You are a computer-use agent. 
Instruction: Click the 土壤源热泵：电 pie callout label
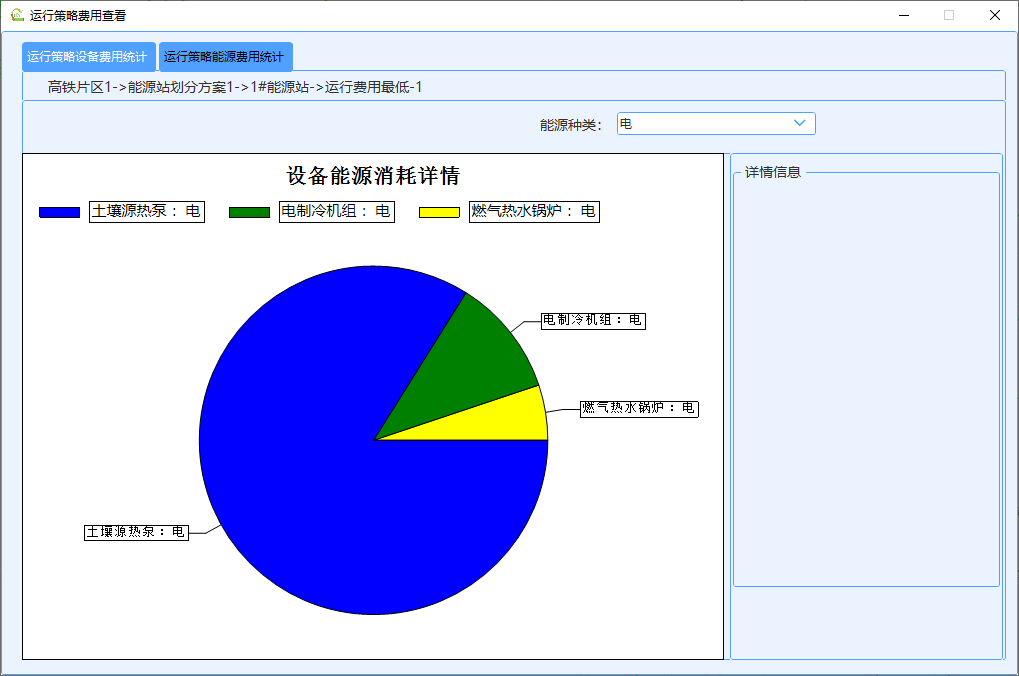136,532
